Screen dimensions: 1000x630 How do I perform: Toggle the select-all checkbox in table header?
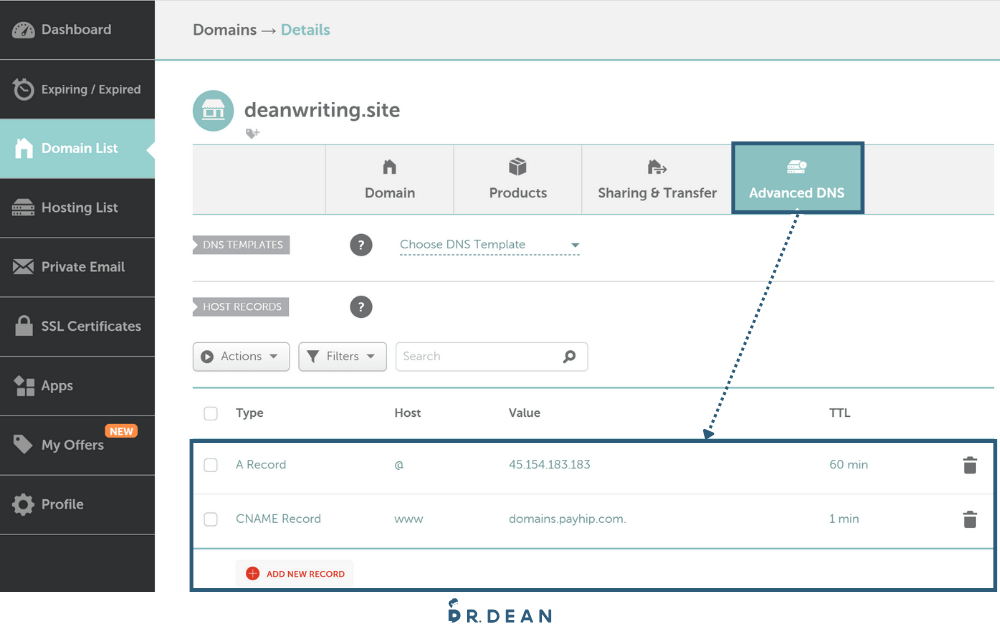(211, 413)
